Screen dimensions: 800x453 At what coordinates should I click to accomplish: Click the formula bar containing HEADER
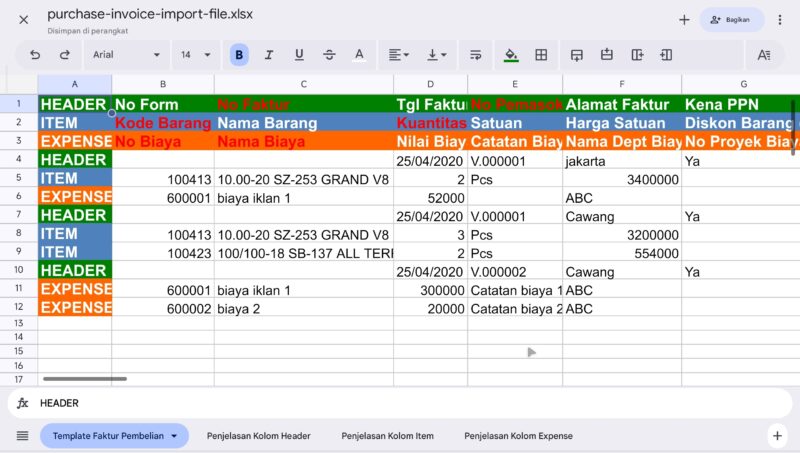tap(400, 403)
